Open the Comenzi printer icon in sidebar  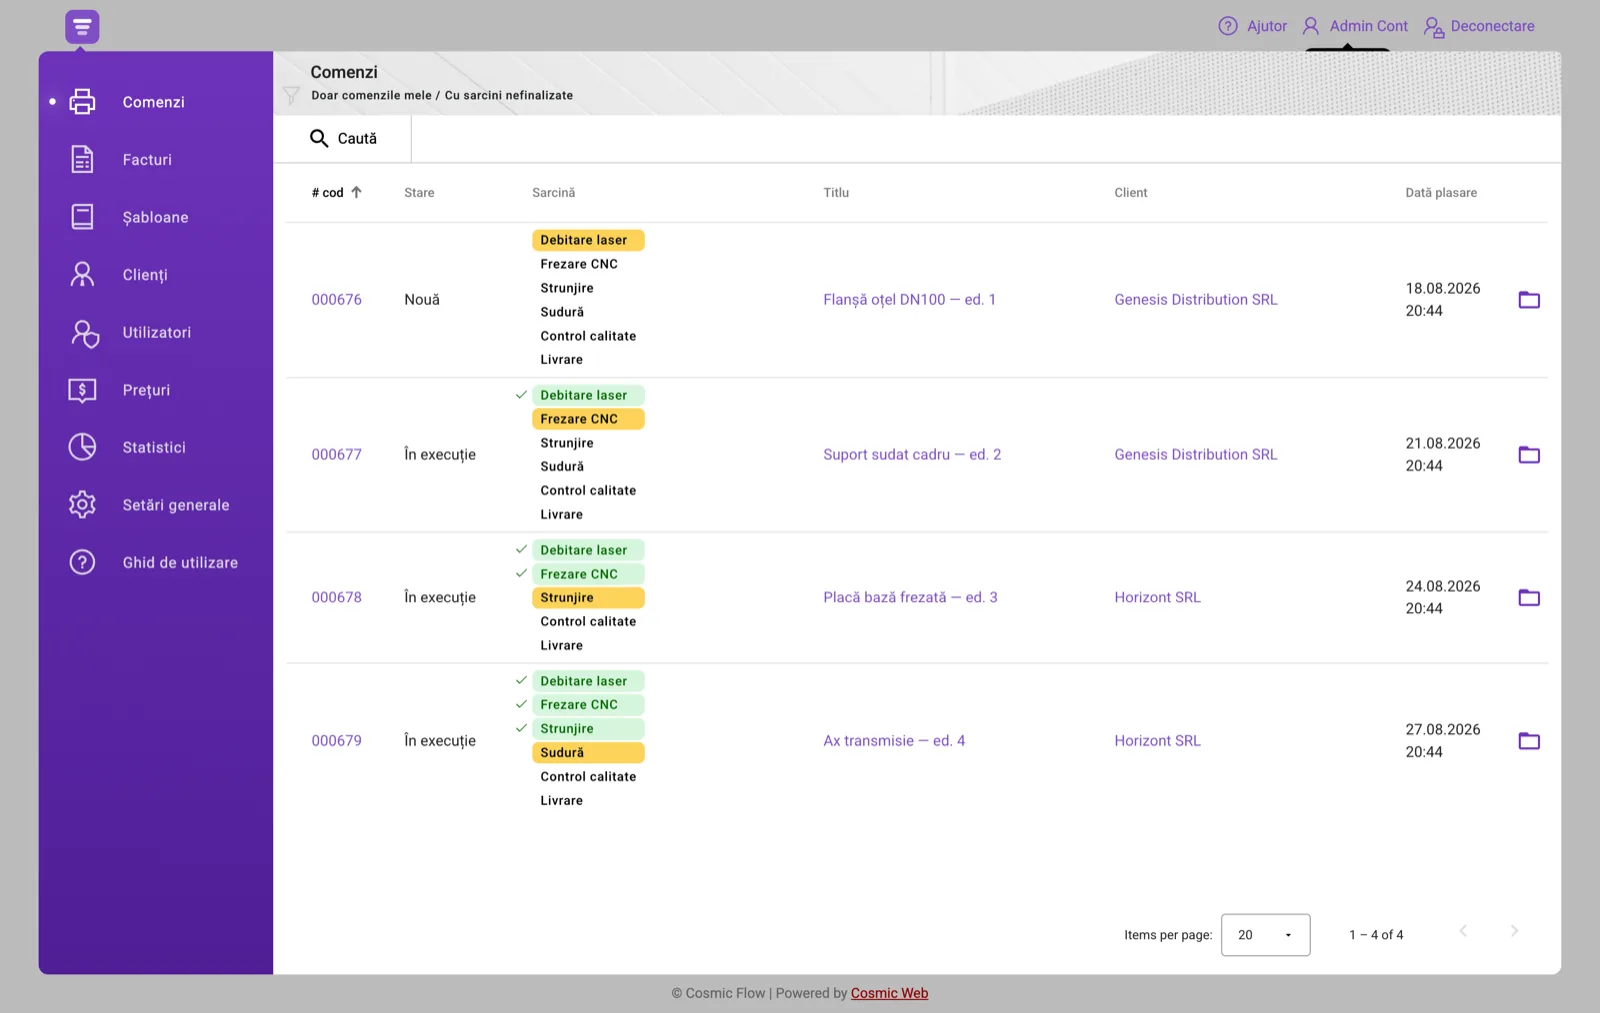pos(82,102)
